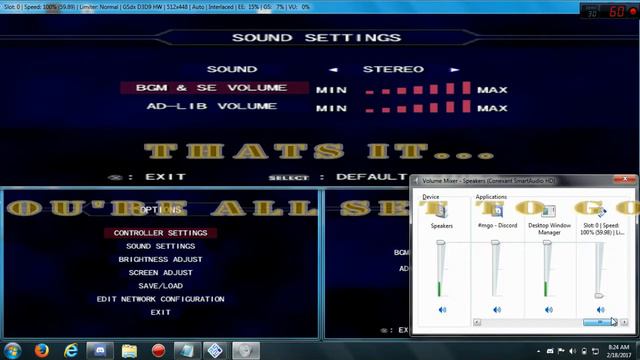Click the EXIT prompt under THATS IT
This screenshot has height=360, width=640.
pos(147,177)
